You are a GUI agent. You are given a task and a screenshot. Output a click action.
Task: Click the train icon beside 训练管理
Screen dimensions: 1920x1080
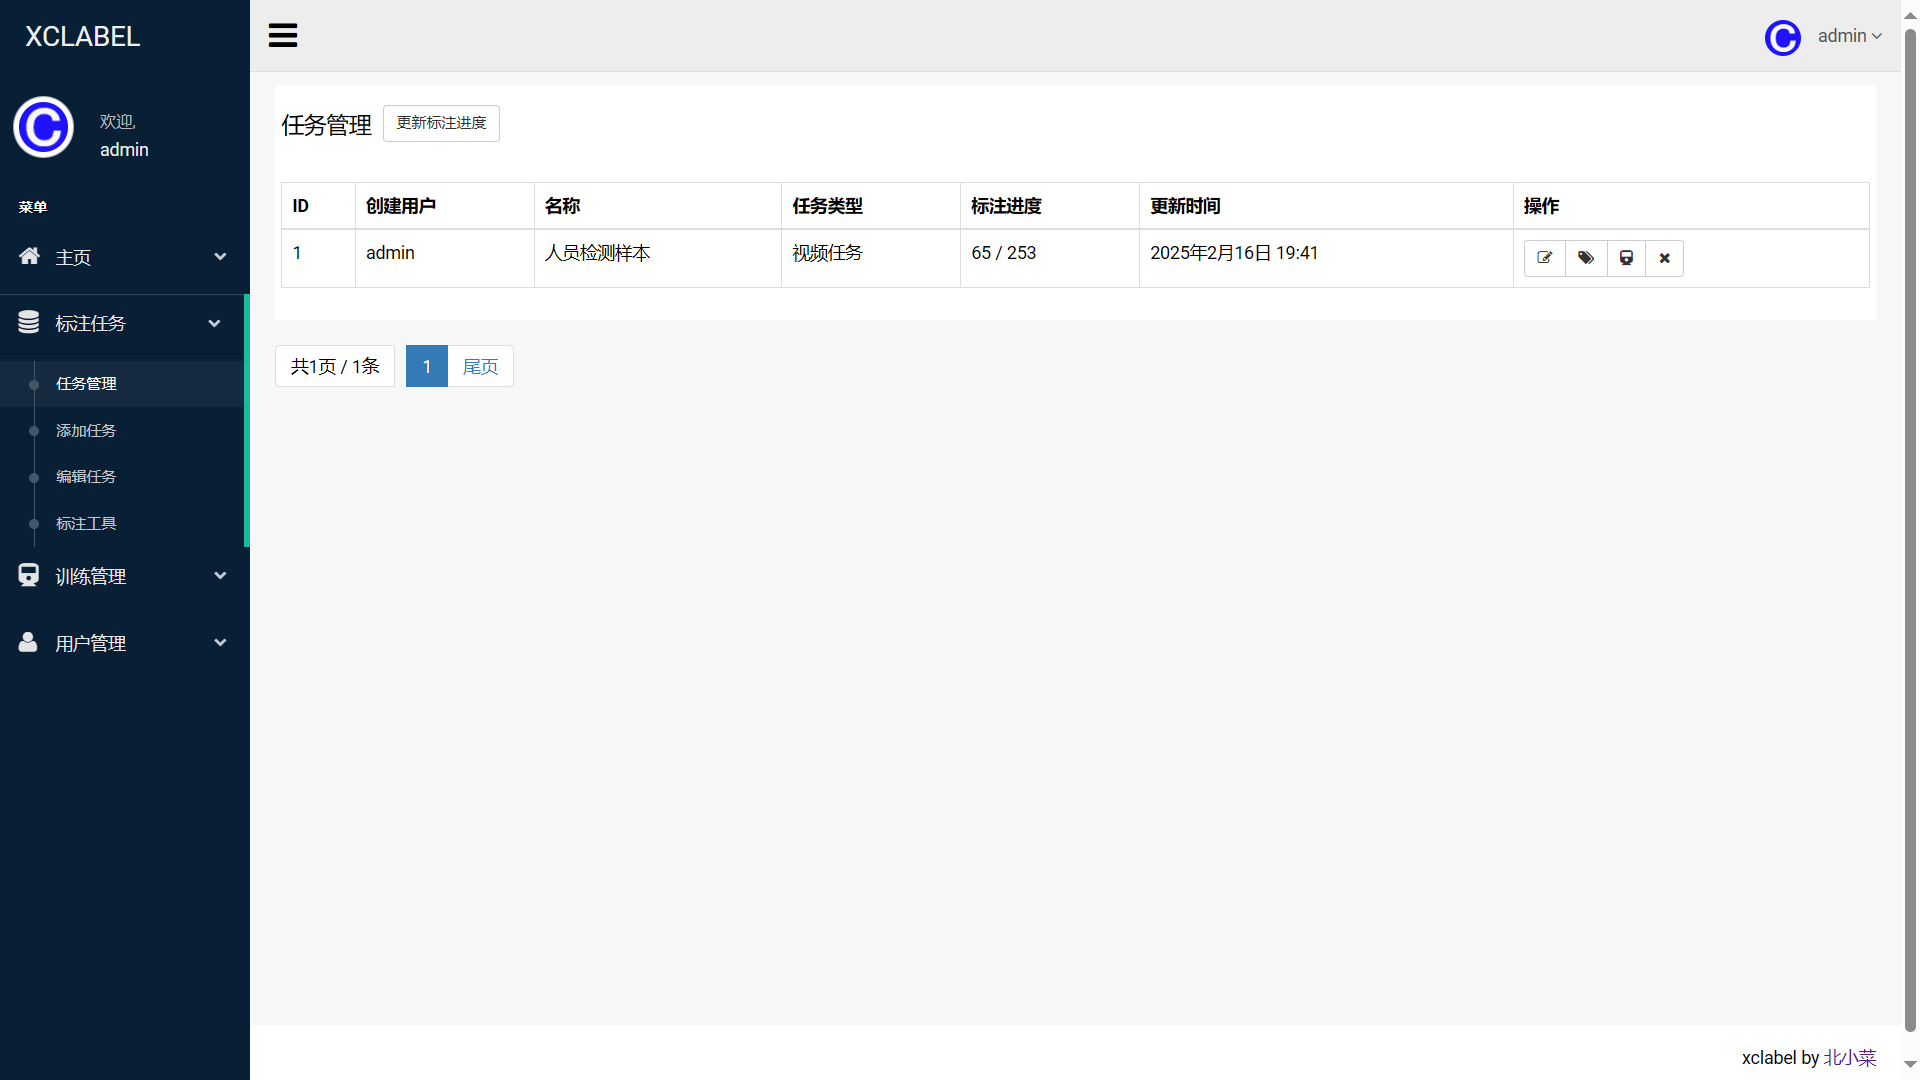tap(29, 575)
